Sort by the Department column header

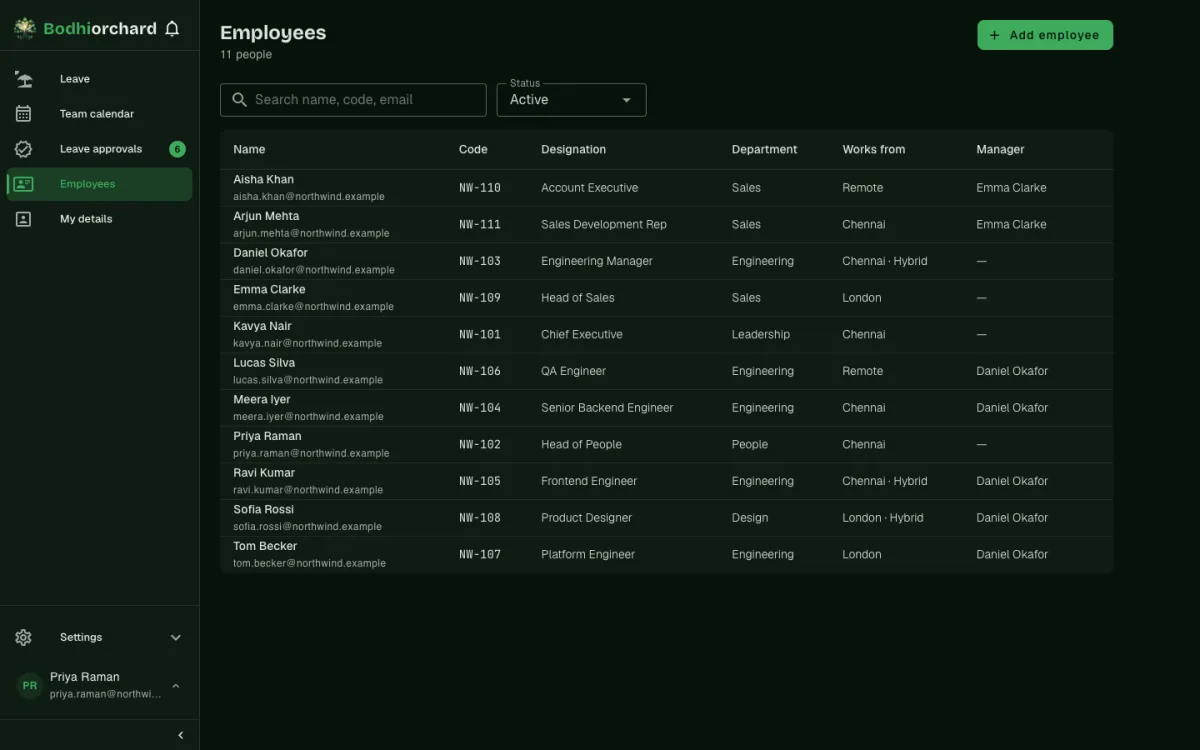(764, 149)
